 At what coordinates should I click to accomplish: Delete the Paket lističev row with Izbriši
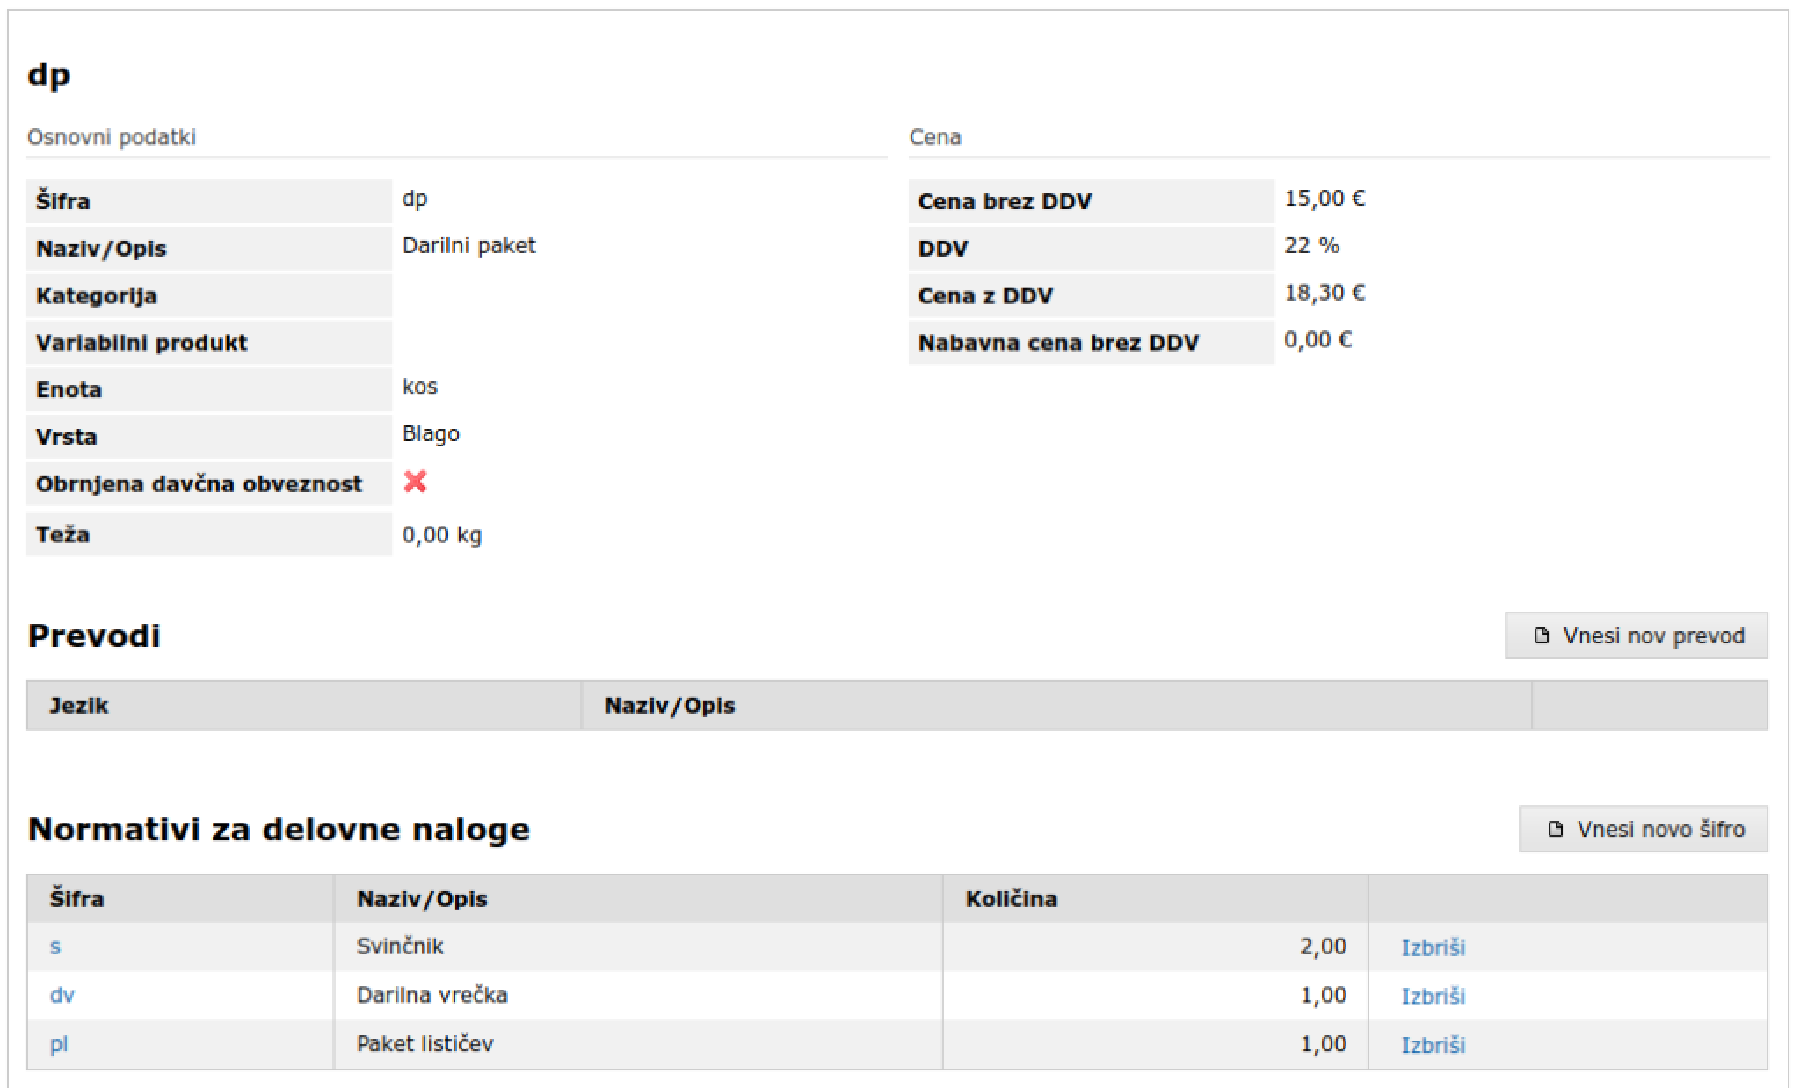pyautogui.click(x=1432, y=1045)
